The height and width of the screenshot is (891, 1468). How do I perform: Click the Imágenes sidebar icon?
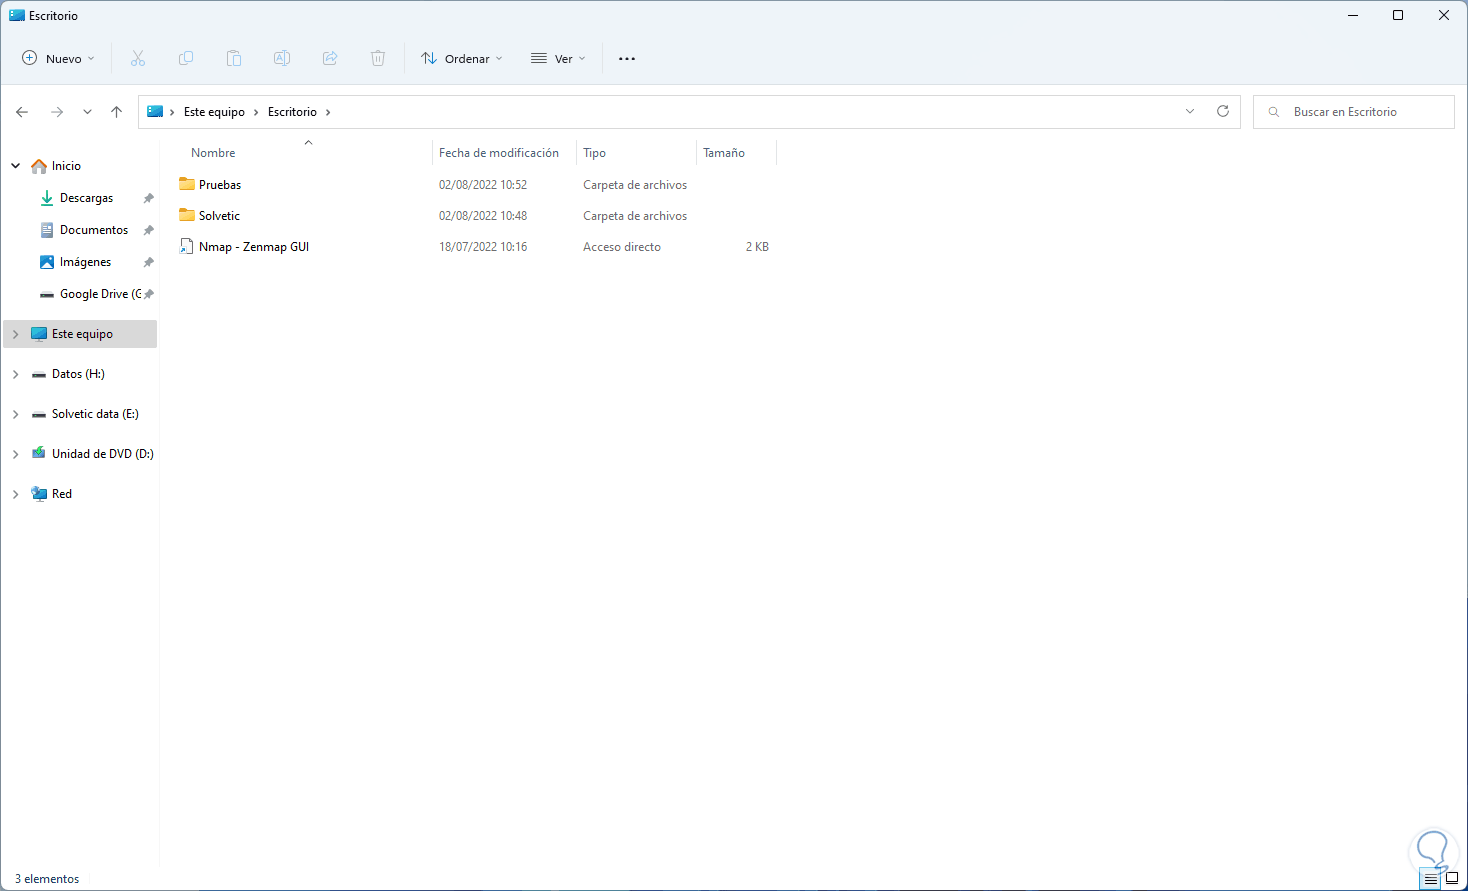click(x=47, y=262)
